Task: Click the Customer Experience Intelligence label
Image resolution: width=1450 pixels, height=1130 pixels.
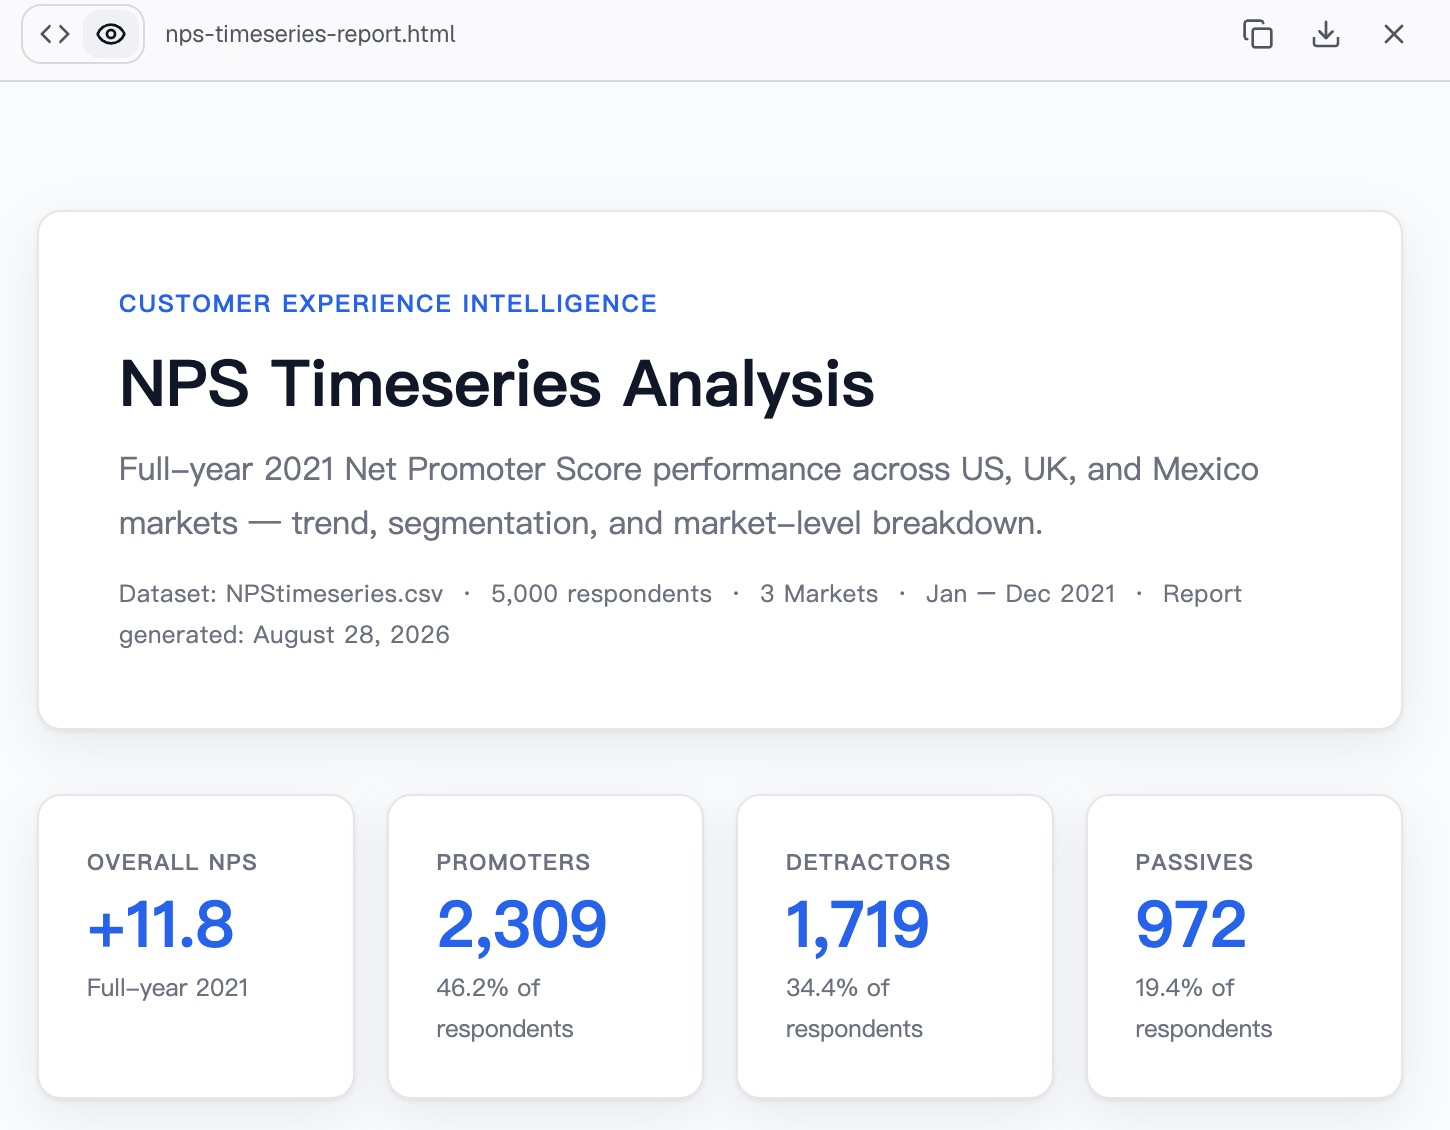Action: click(388, 304)
